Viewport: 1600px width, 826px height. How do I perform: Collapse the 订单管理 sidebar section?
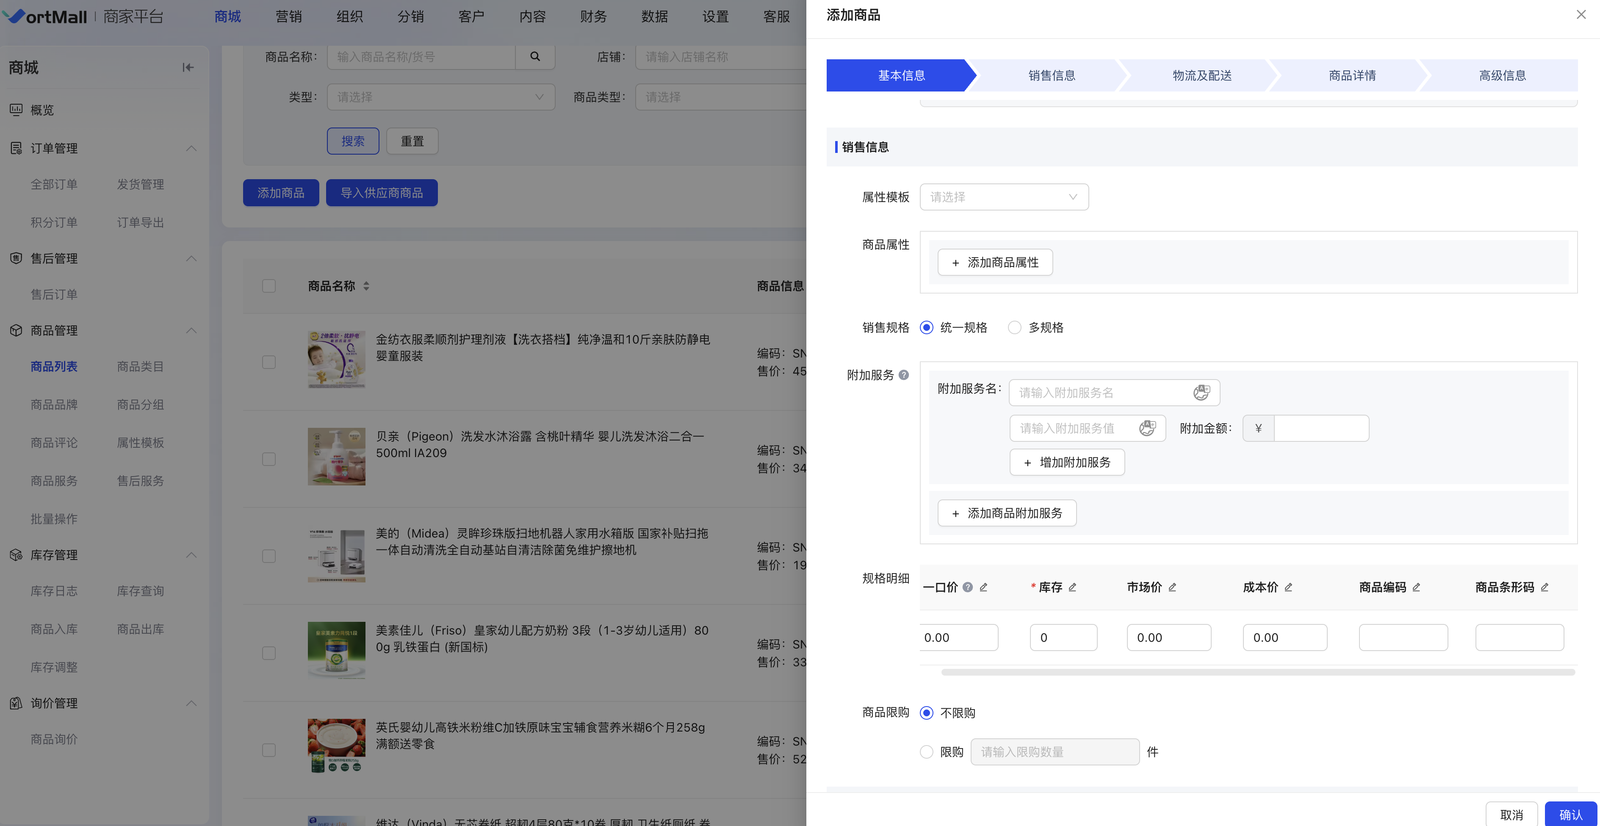191,148
